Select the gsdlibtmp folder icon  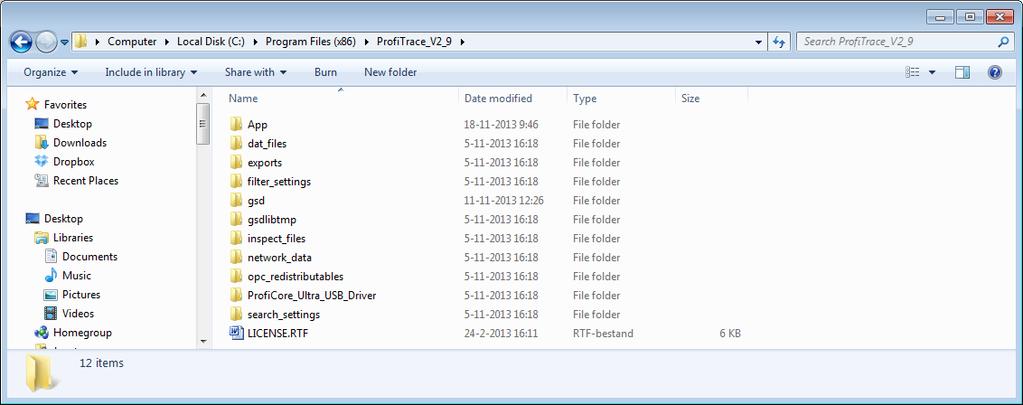tap(236, 218)
